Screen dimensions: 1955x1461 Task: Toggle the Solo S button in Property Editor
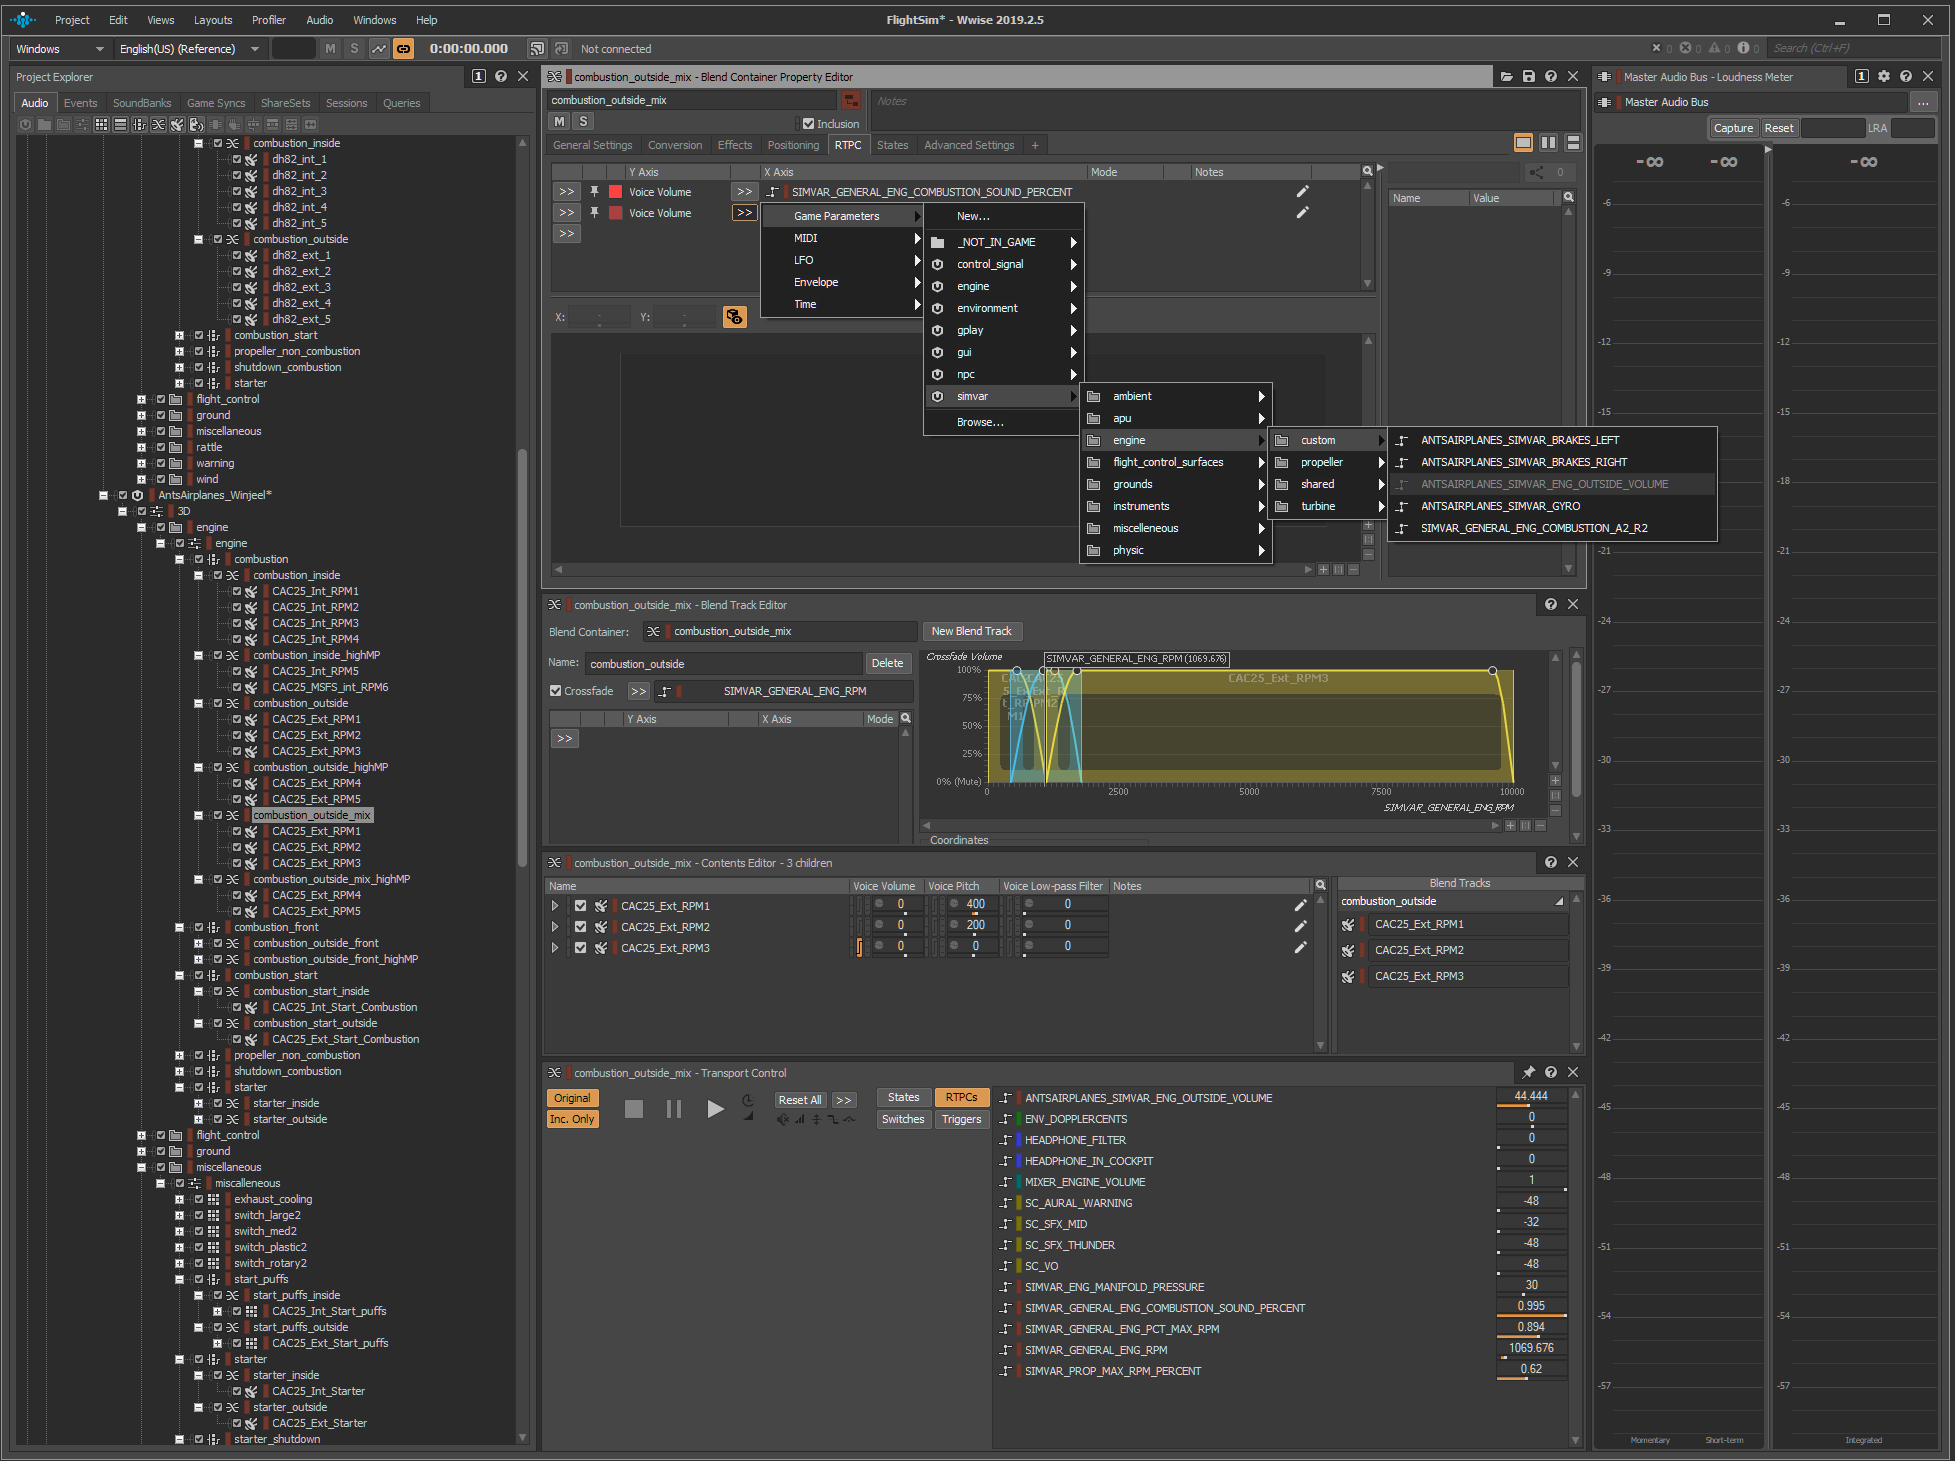point(583,121)
